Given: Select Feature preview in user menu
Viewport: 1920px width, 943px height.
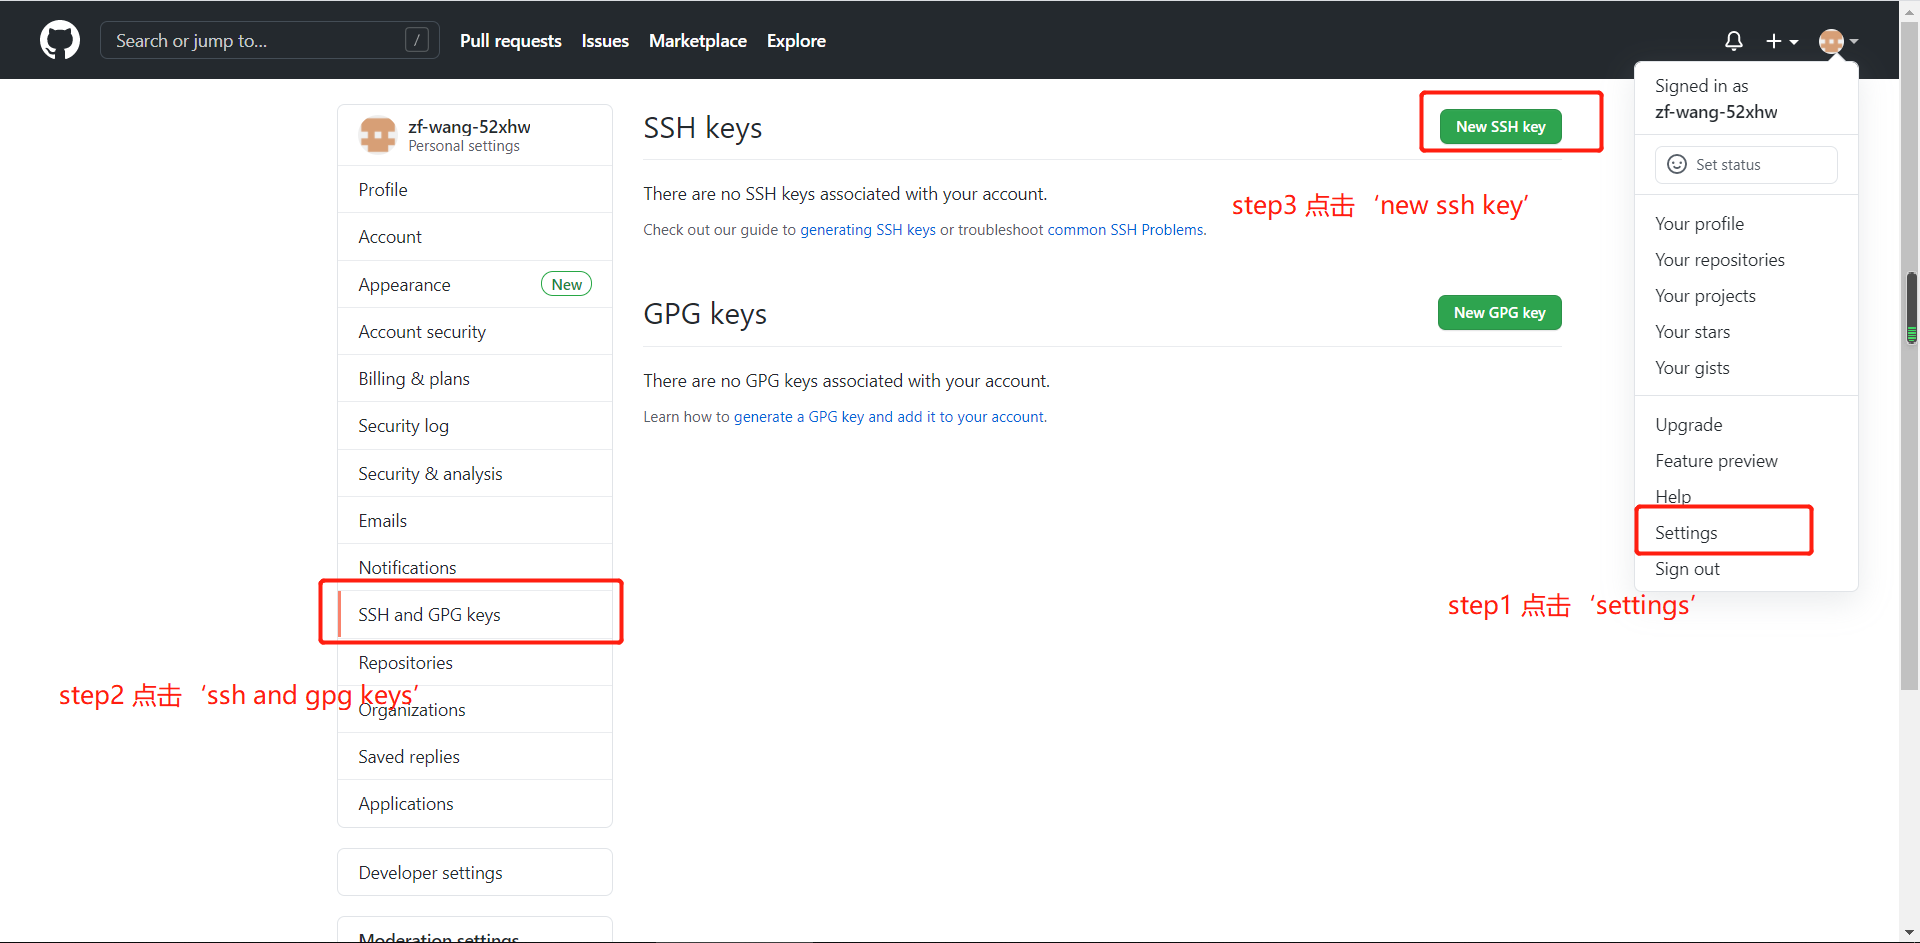Looking at the screenshot, I should point(1746,461).
